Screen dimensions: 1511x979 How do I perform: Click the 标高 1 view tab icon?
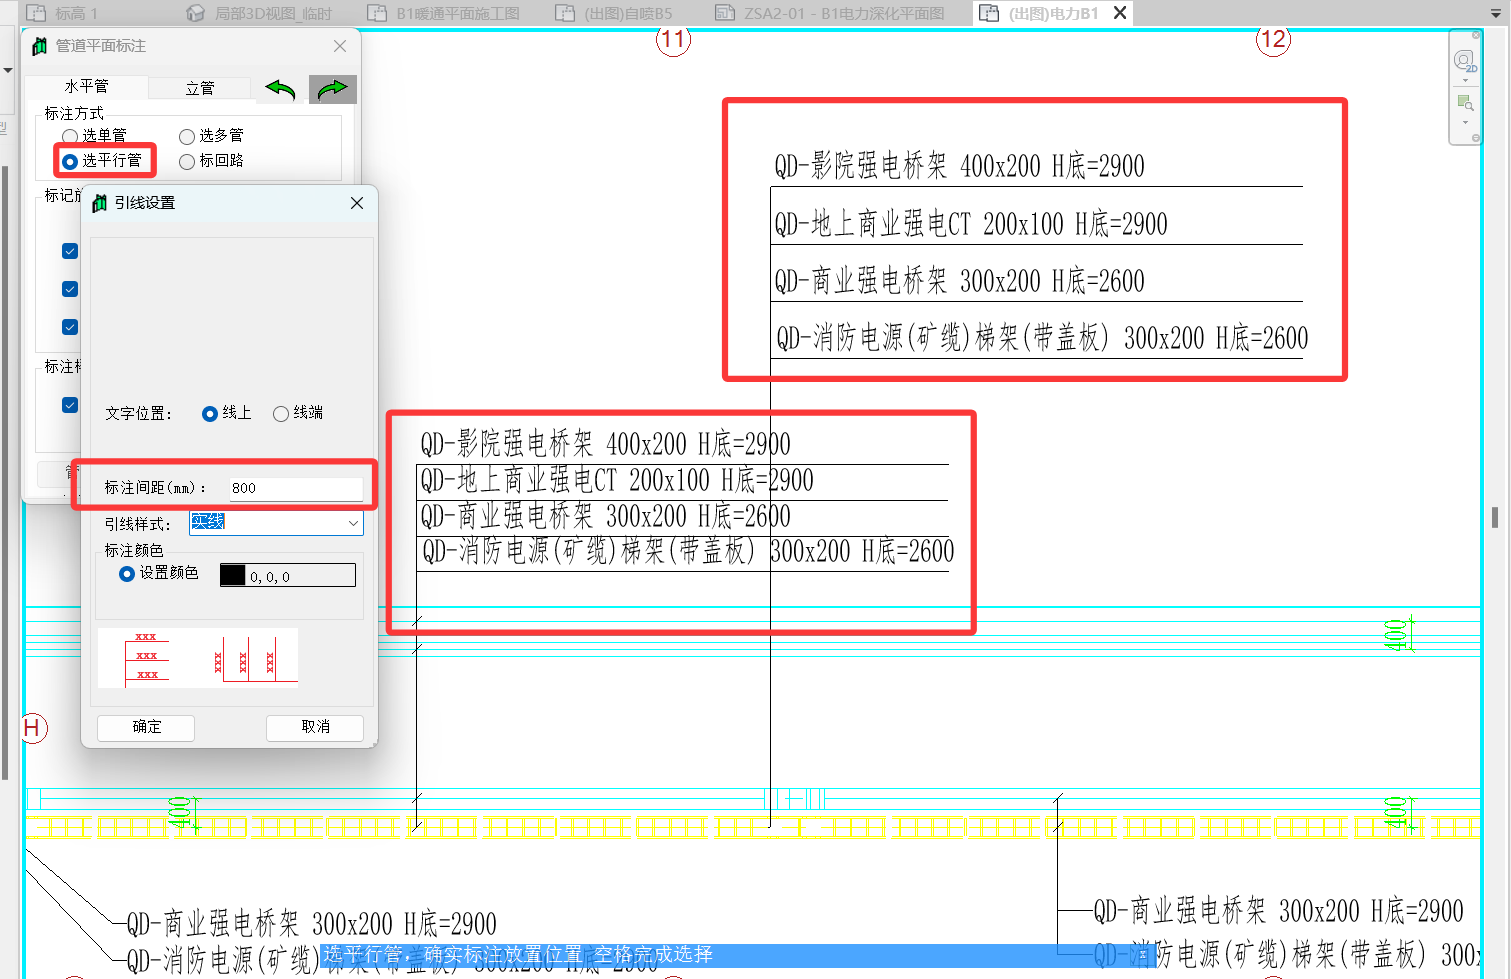pos(36,13)
